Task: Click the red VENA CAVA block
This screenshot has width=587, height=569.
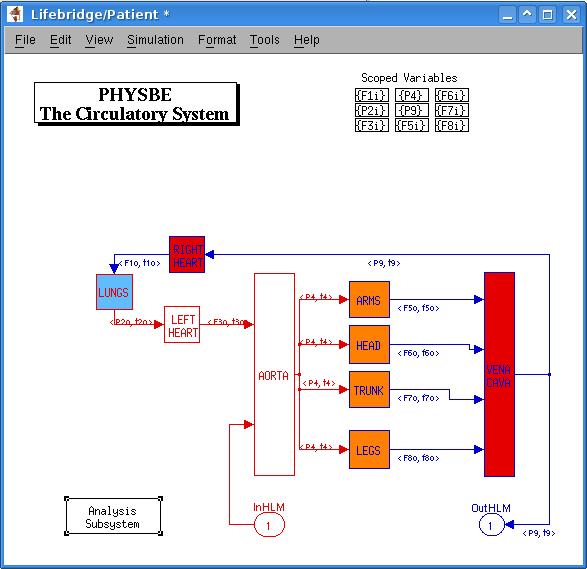Action: pos(499,374)
